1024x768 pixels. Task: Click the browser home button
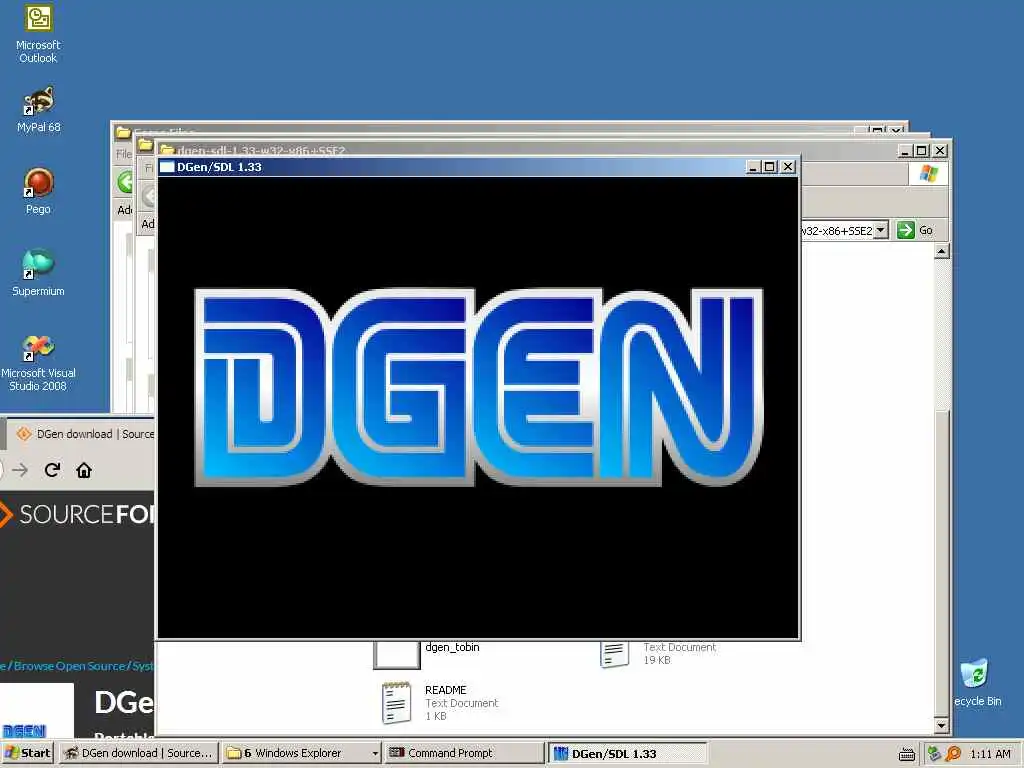(84, 470)
